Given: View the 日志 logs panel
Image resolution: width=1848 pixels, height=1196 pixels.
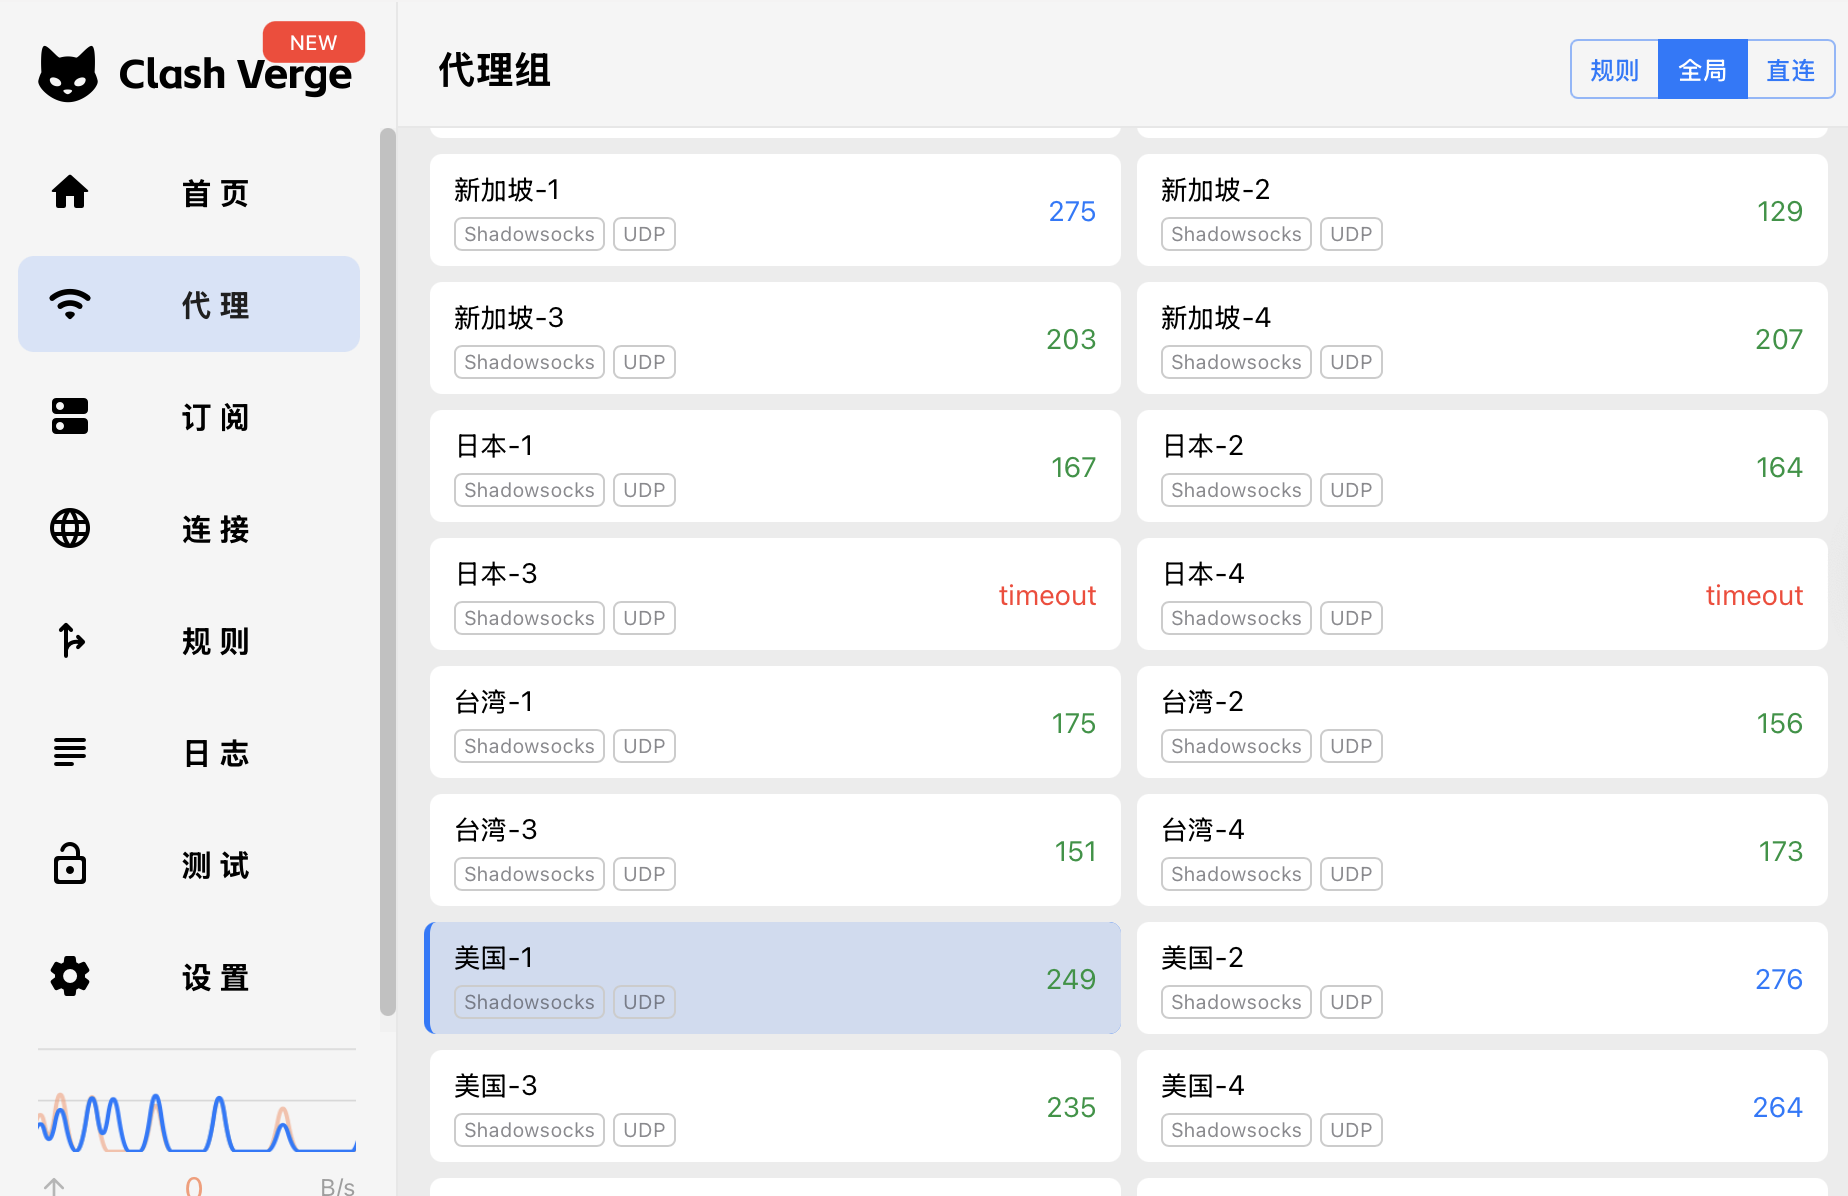Looking at the screenshot, I should [188, 752].
